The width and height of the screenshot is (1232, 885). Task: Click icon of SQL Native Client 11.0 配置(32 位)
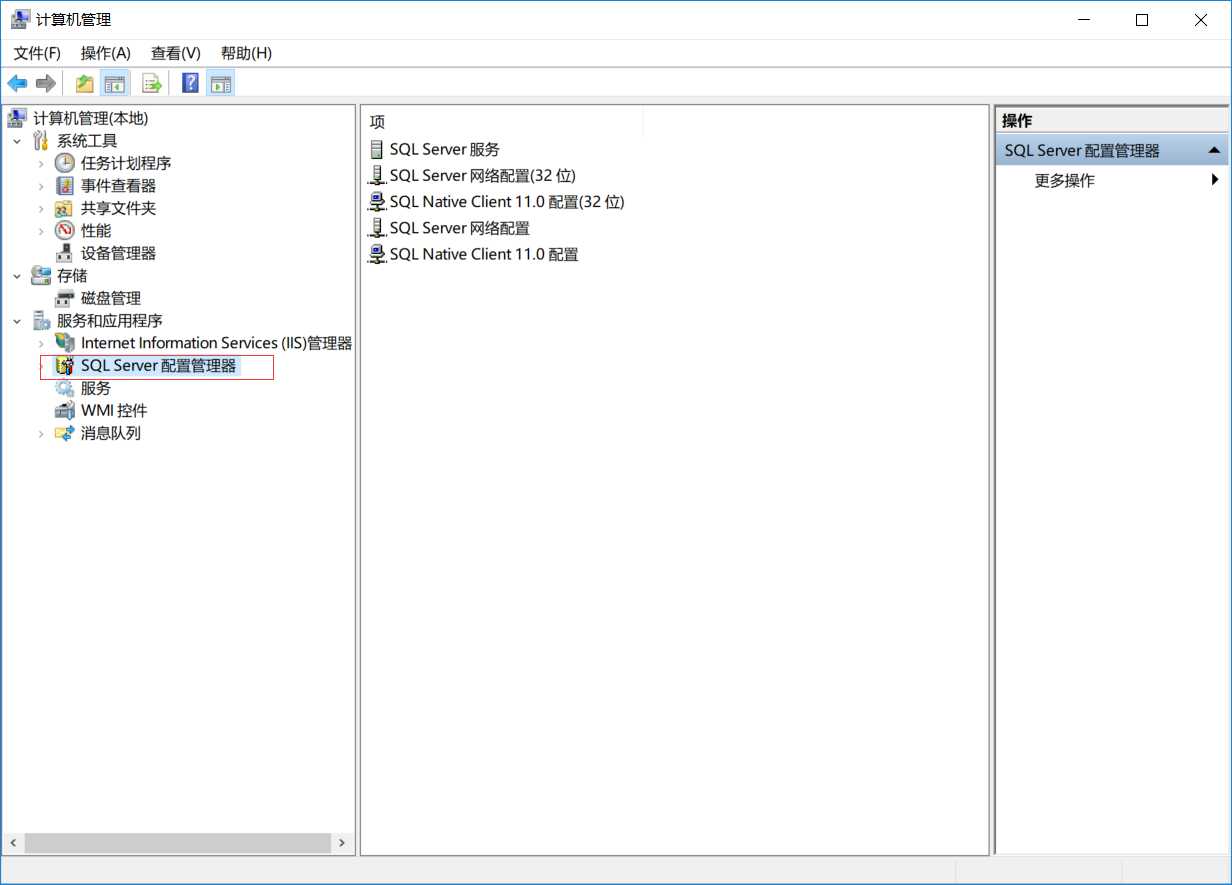pos(377,201)
